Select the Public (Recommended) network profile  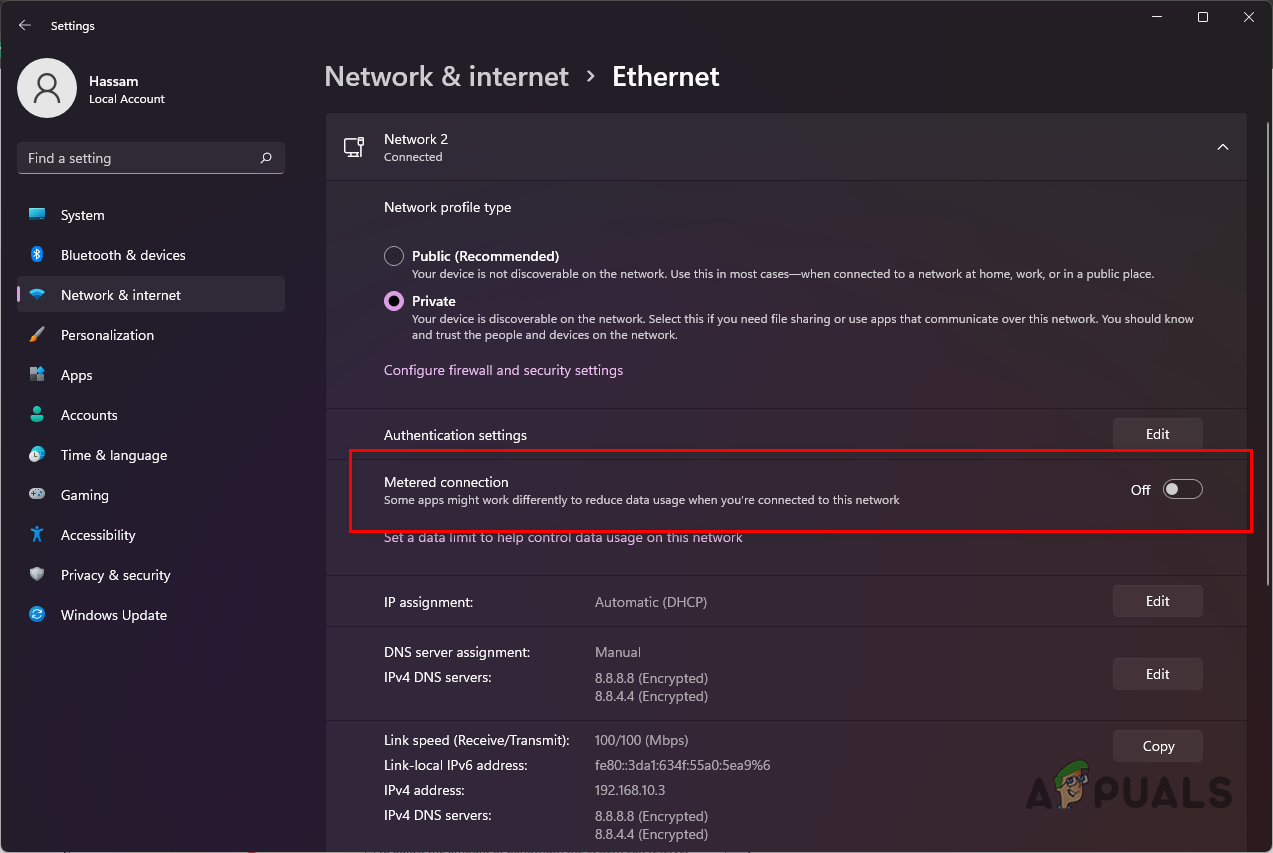(x=394, y=256)
